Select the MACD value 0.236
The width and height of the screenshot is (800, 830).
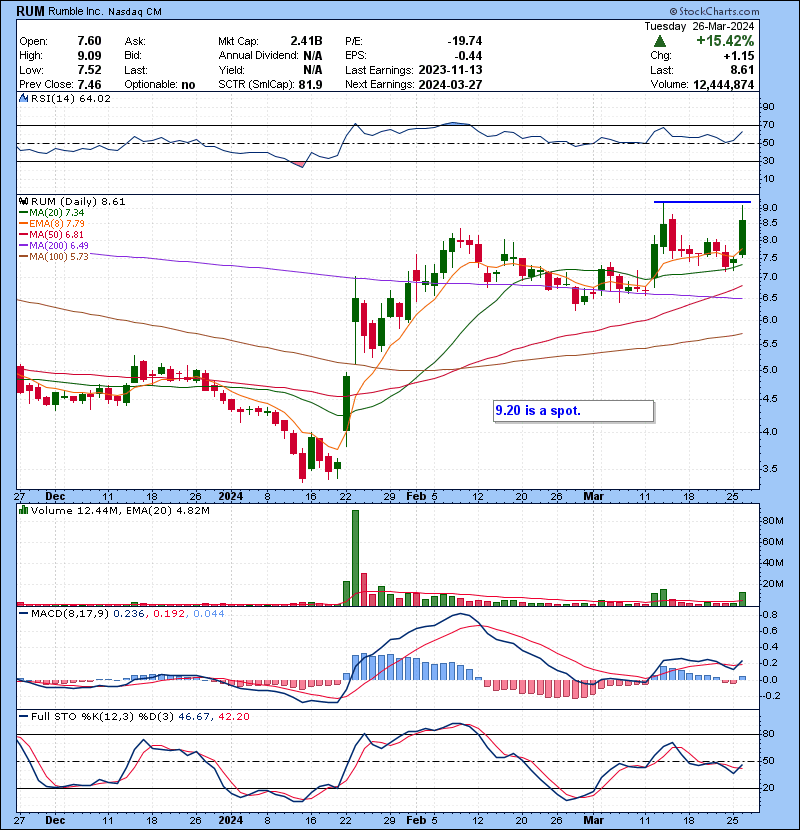[129, 613]
